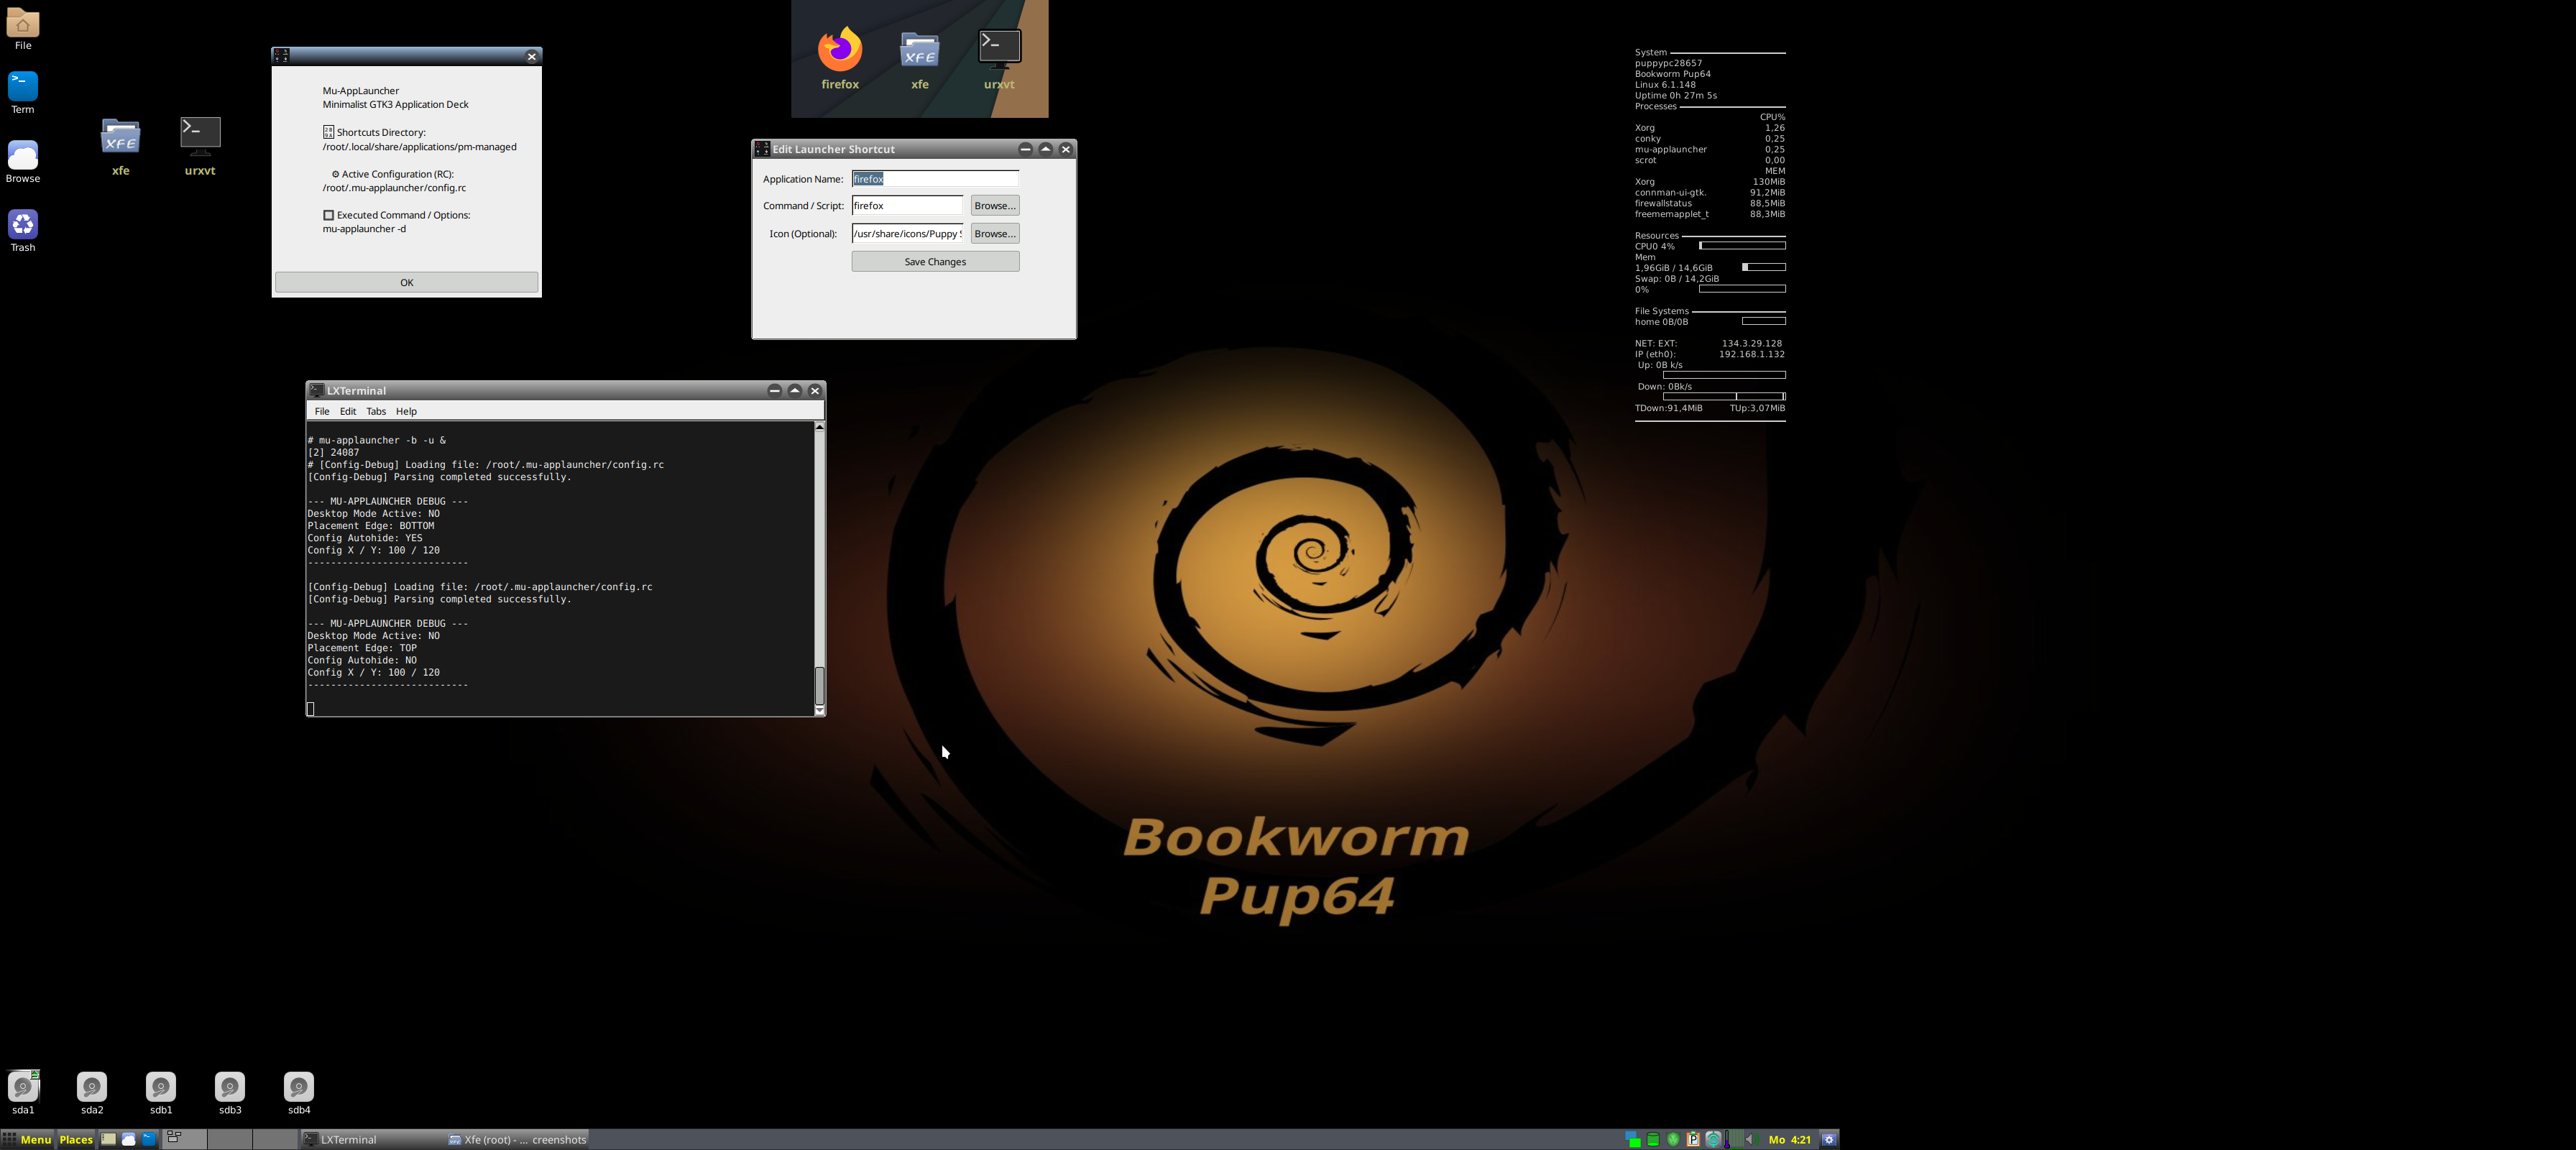Switch to the Xfe (root) taskbar entry
This screenshot has height=1150, width=2576.
[517, 1139]
